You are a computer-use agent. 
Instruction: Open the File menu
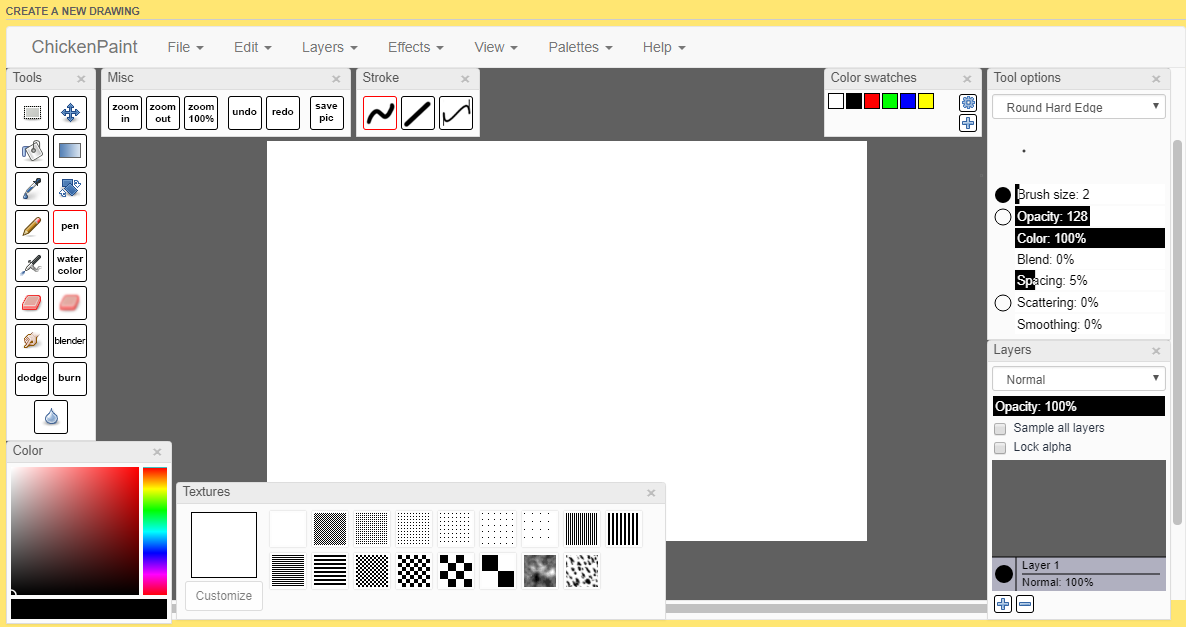[x=185, y=47]
